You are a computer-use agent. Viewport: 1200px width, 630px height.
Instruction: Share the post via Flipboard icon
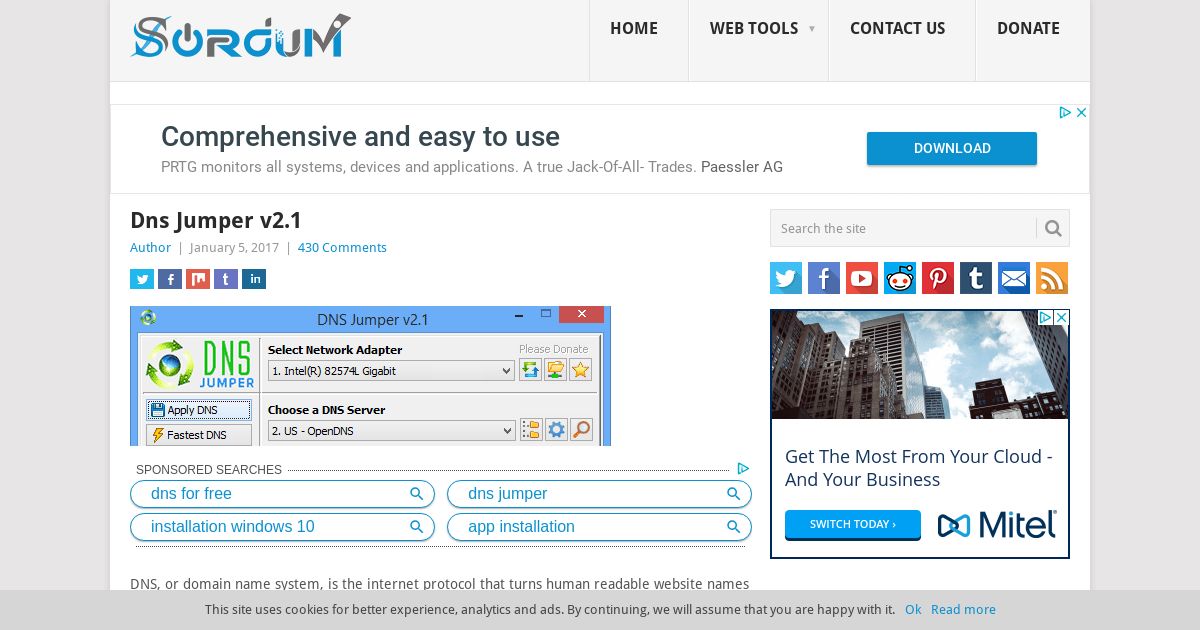pos(198,279)
